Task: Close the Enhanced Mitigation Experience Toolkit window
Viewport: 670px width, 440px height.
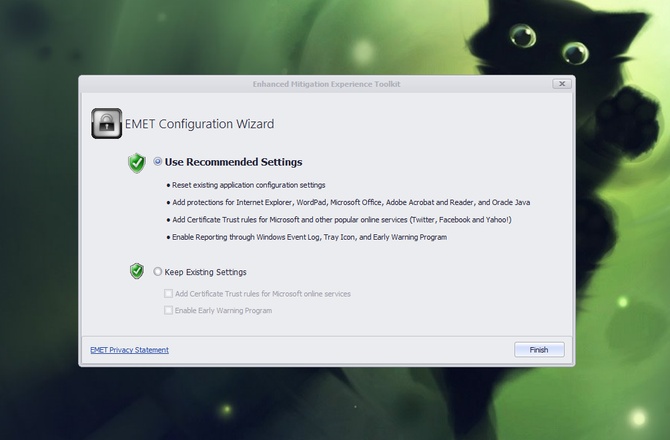Action: [x=561, y=84]
